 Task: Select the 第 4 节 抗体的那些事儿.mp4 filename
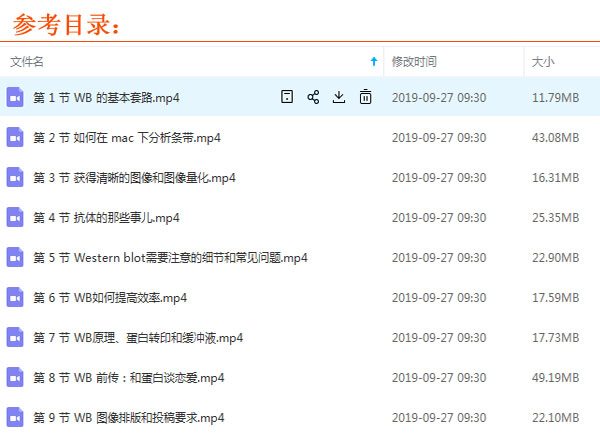click(x=106, y=217)
